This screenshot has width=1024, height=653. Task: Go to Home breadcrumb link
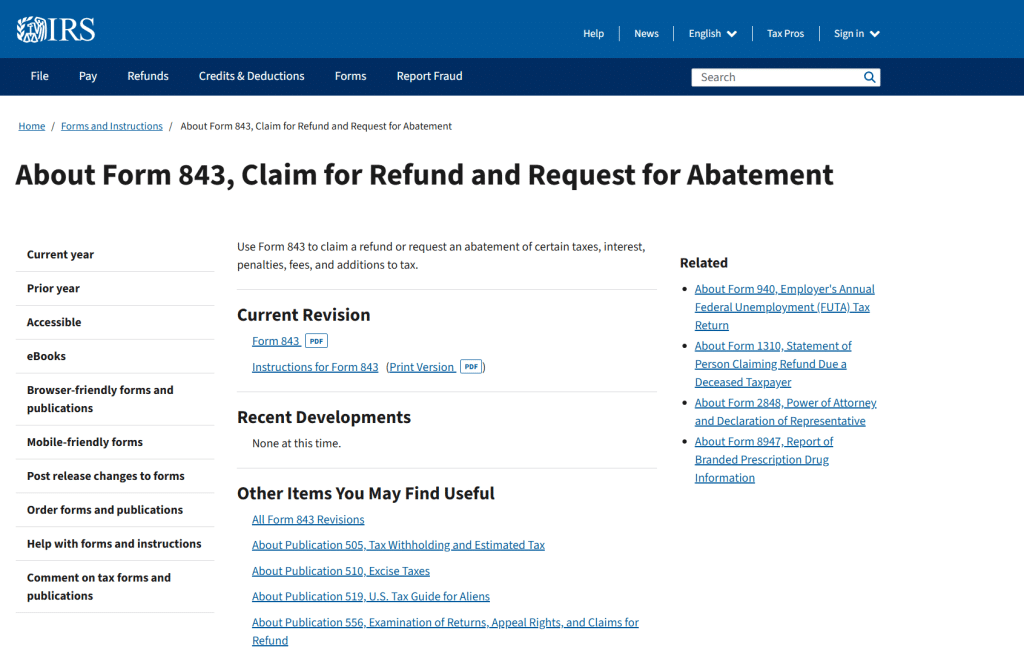(31, 126)
